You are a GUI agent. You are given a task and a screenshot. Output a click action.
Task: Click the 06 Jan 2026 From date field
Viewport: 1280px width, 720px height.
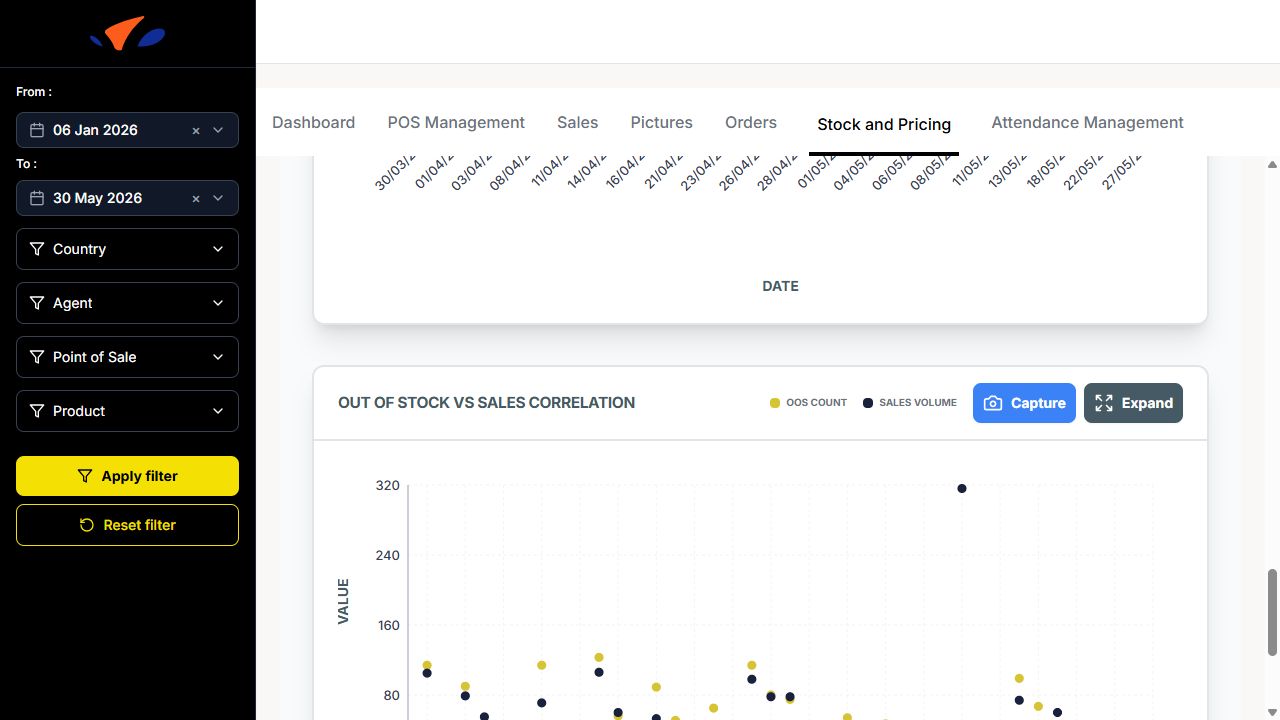click(x=127, y=130)
